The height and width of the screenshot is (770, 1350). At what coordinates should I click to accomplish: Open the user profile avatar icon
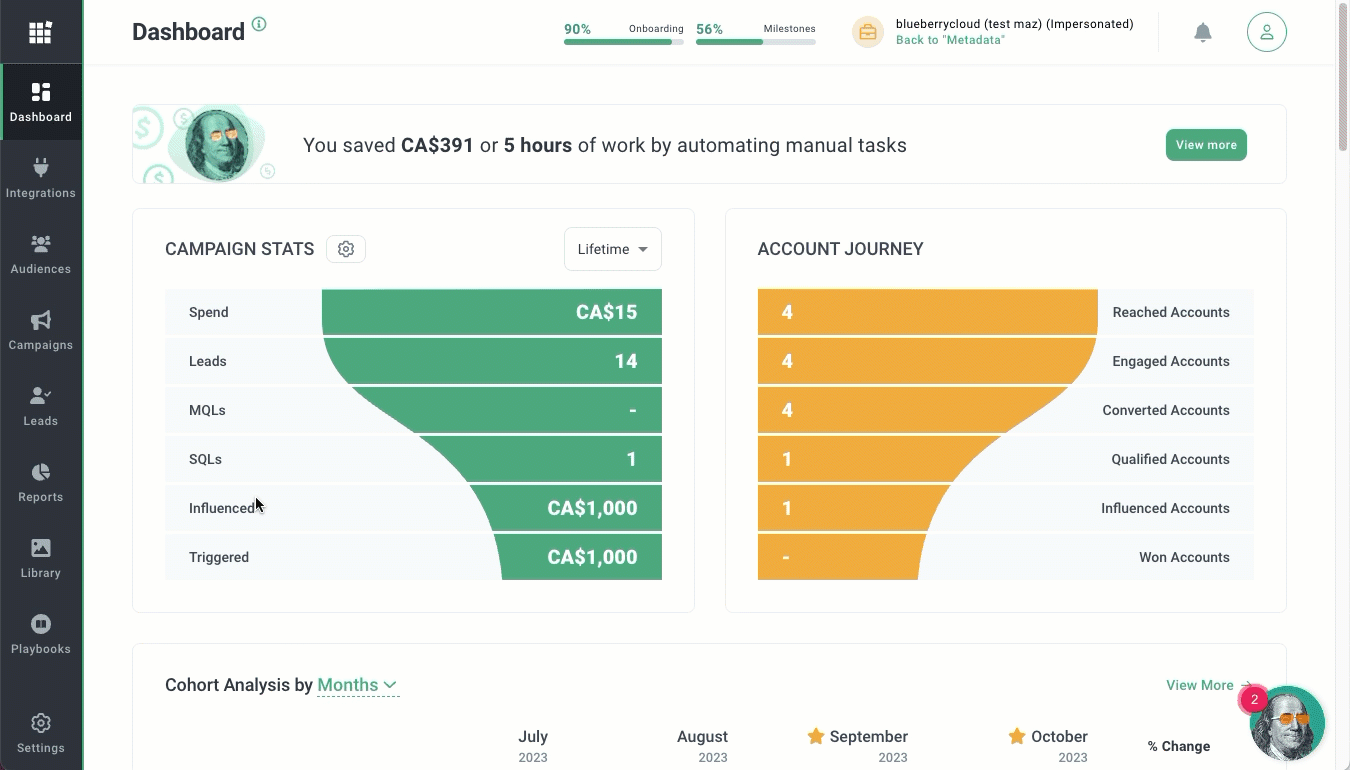[1266, 33]
